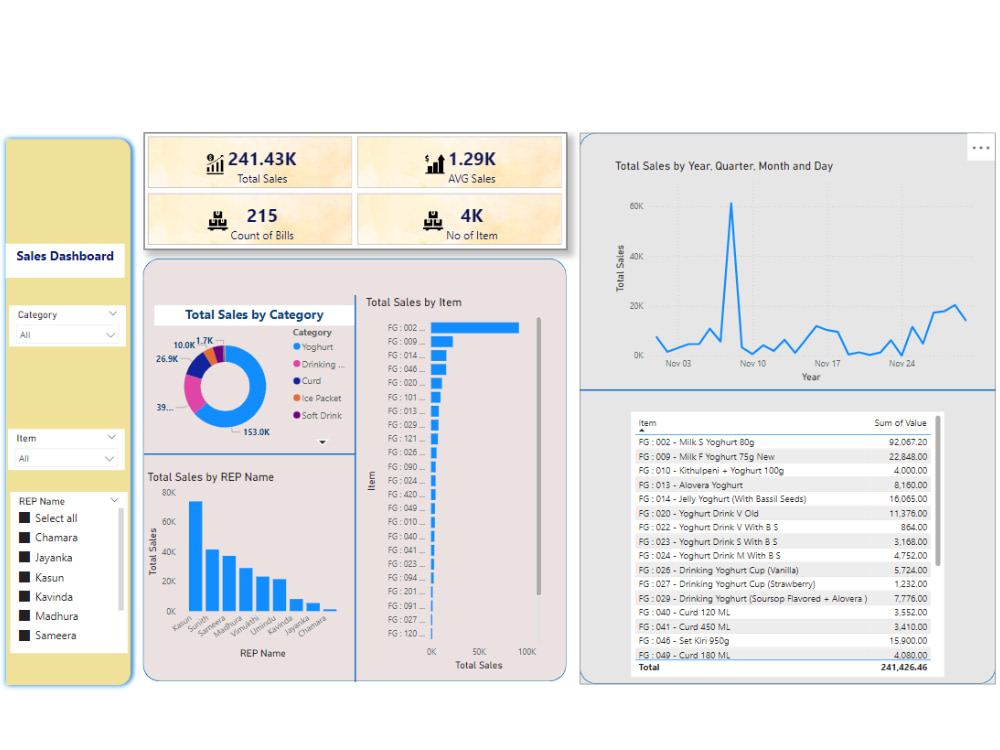Click the 215 Count of Bills value
Image resolution: width=1000 pixels, height=750 pixels.
point(262,216)
